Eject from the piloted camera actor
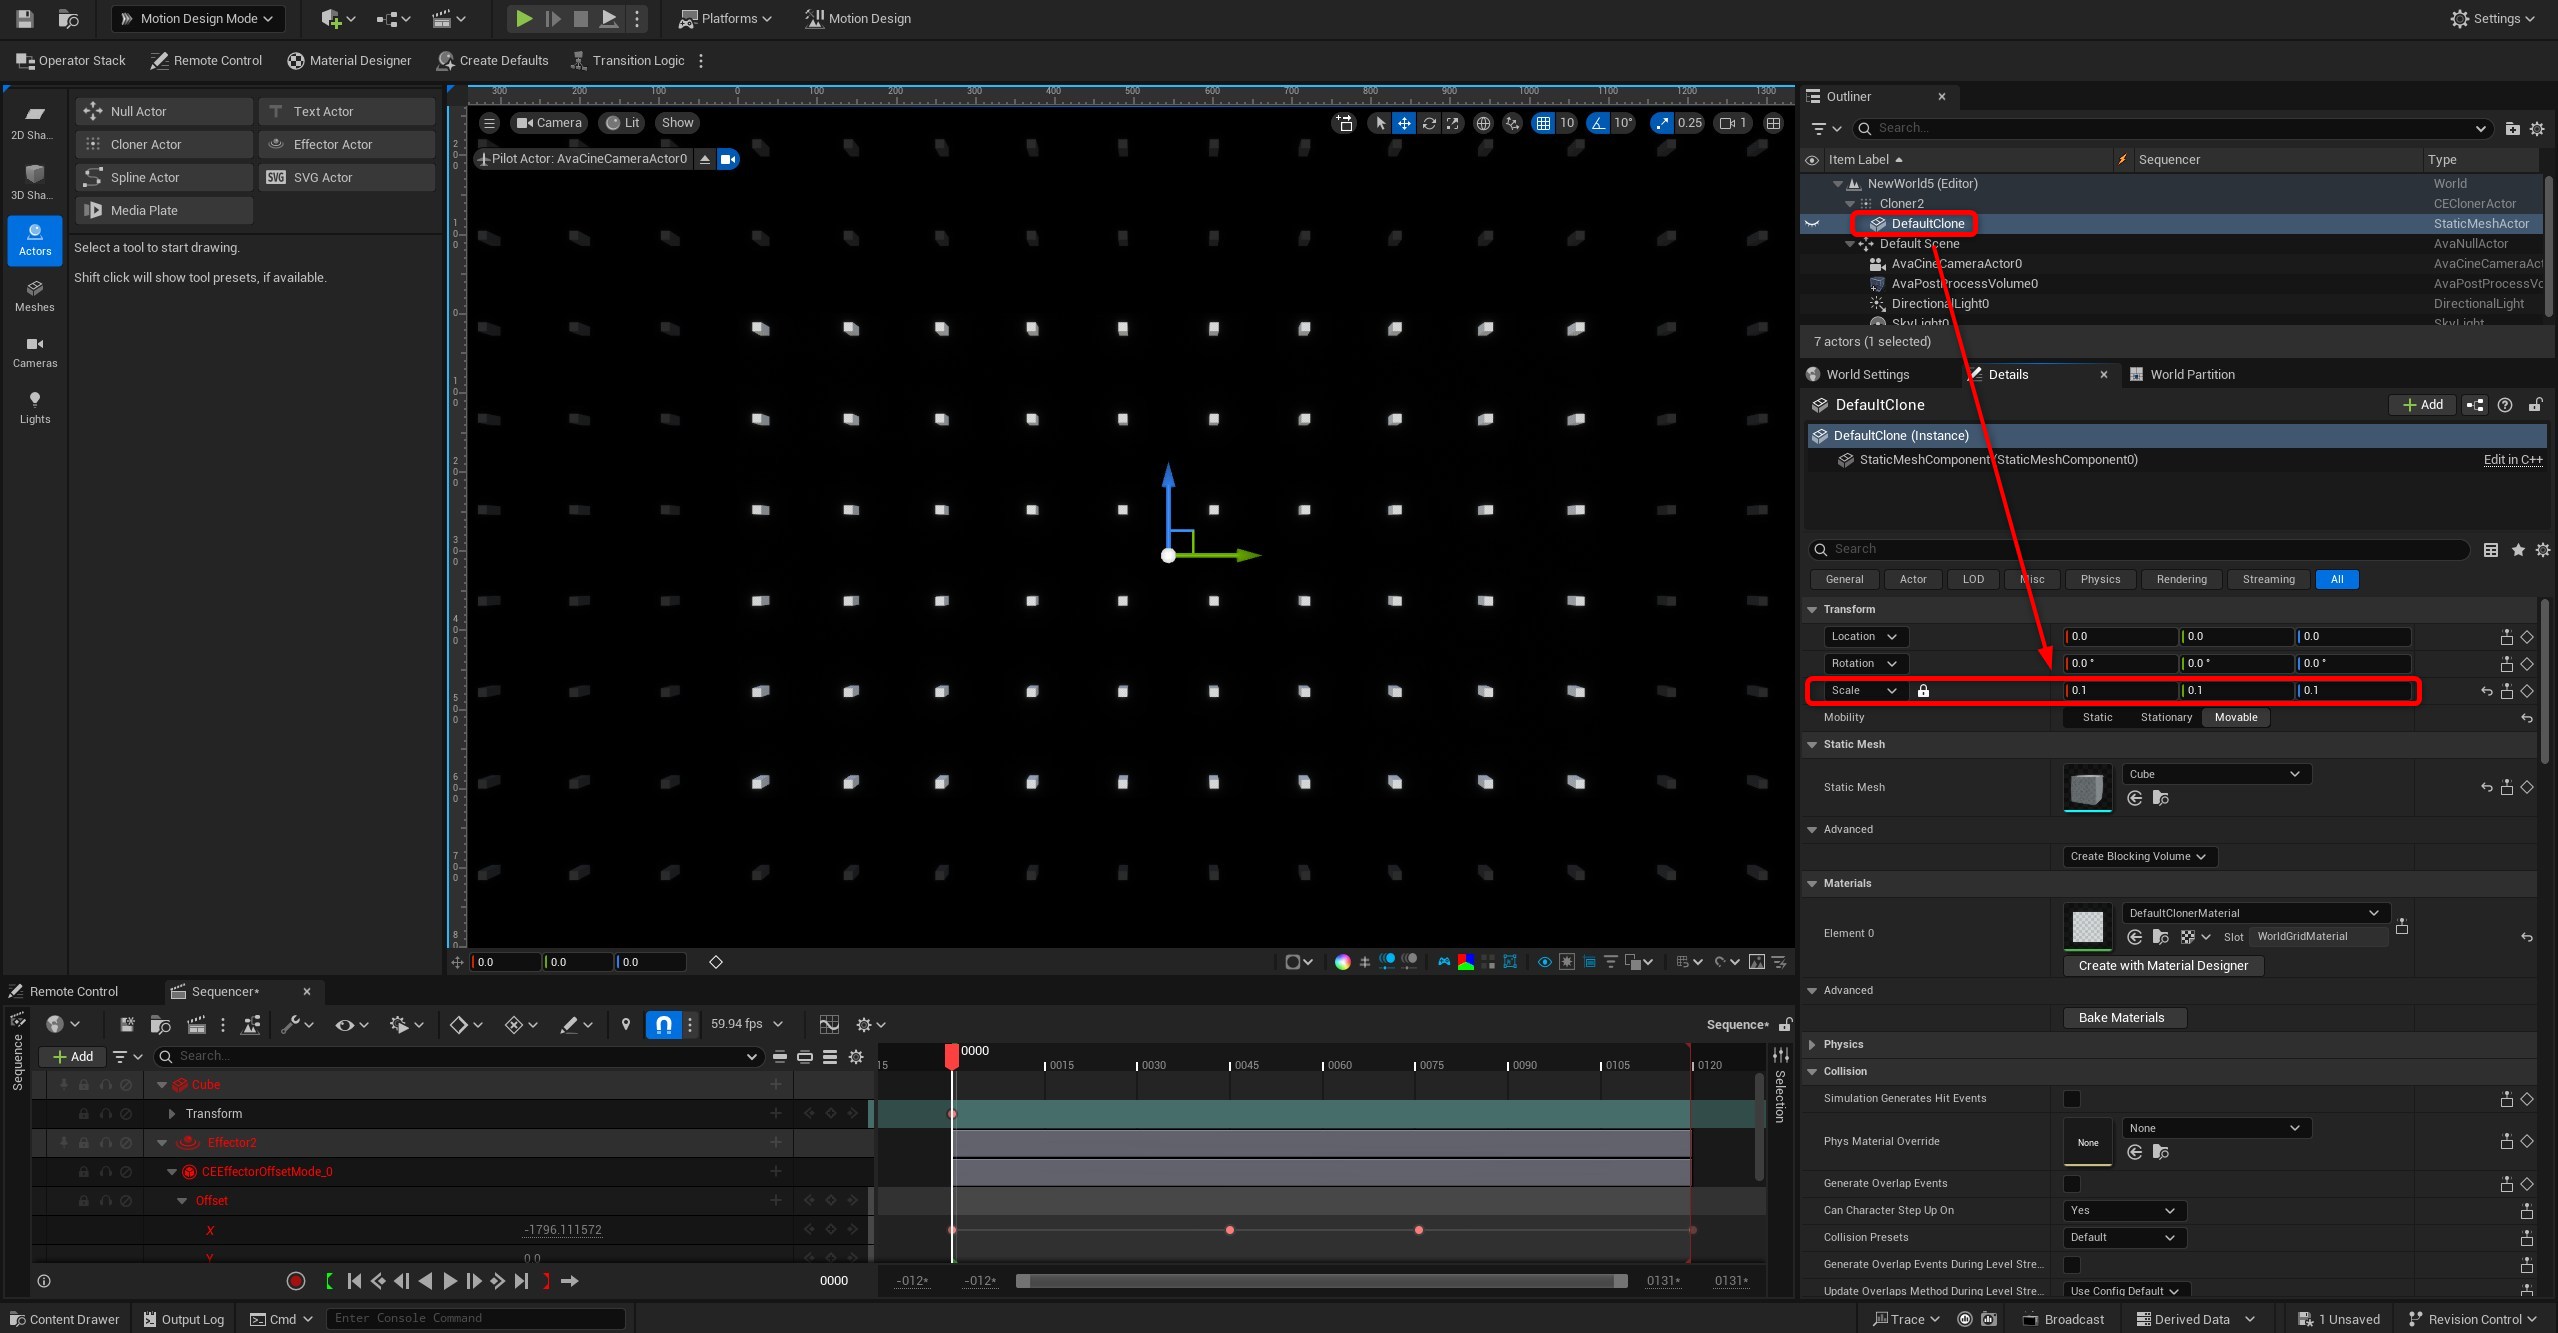Image resolution: width=2558 pixels, height=1333 pixels. pos(705,159)
